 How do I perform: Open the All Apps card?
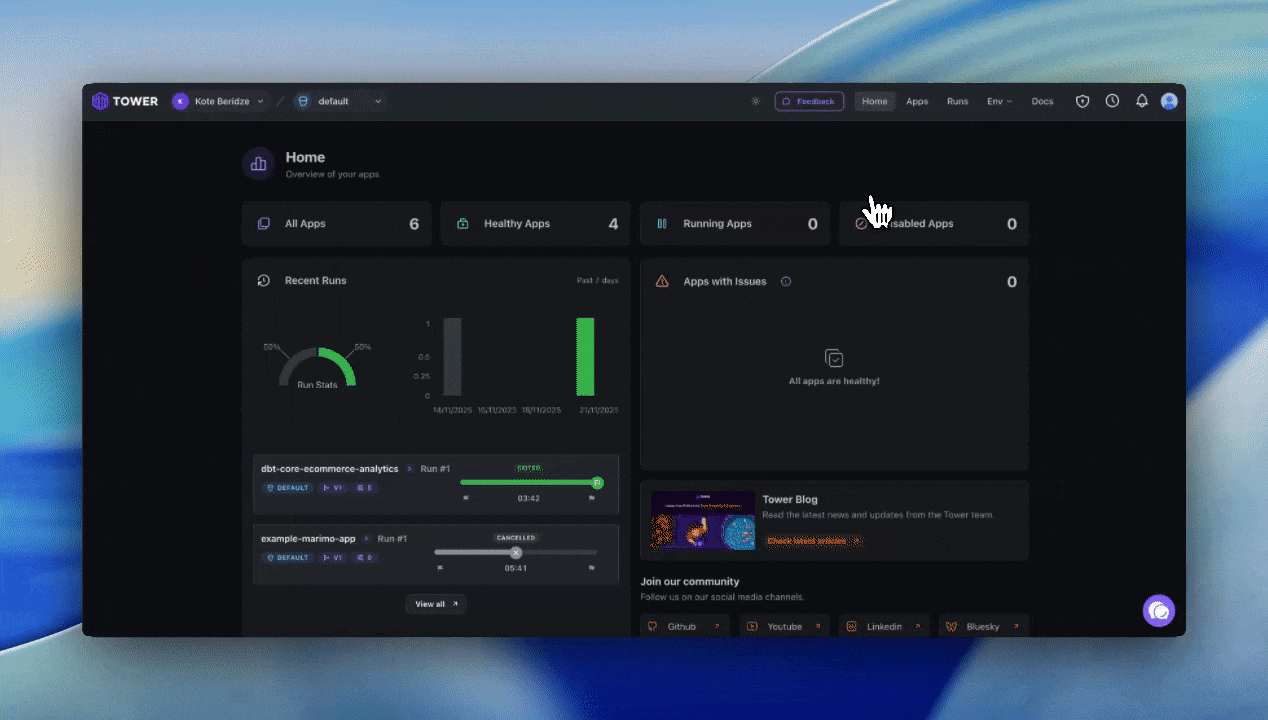336,224
